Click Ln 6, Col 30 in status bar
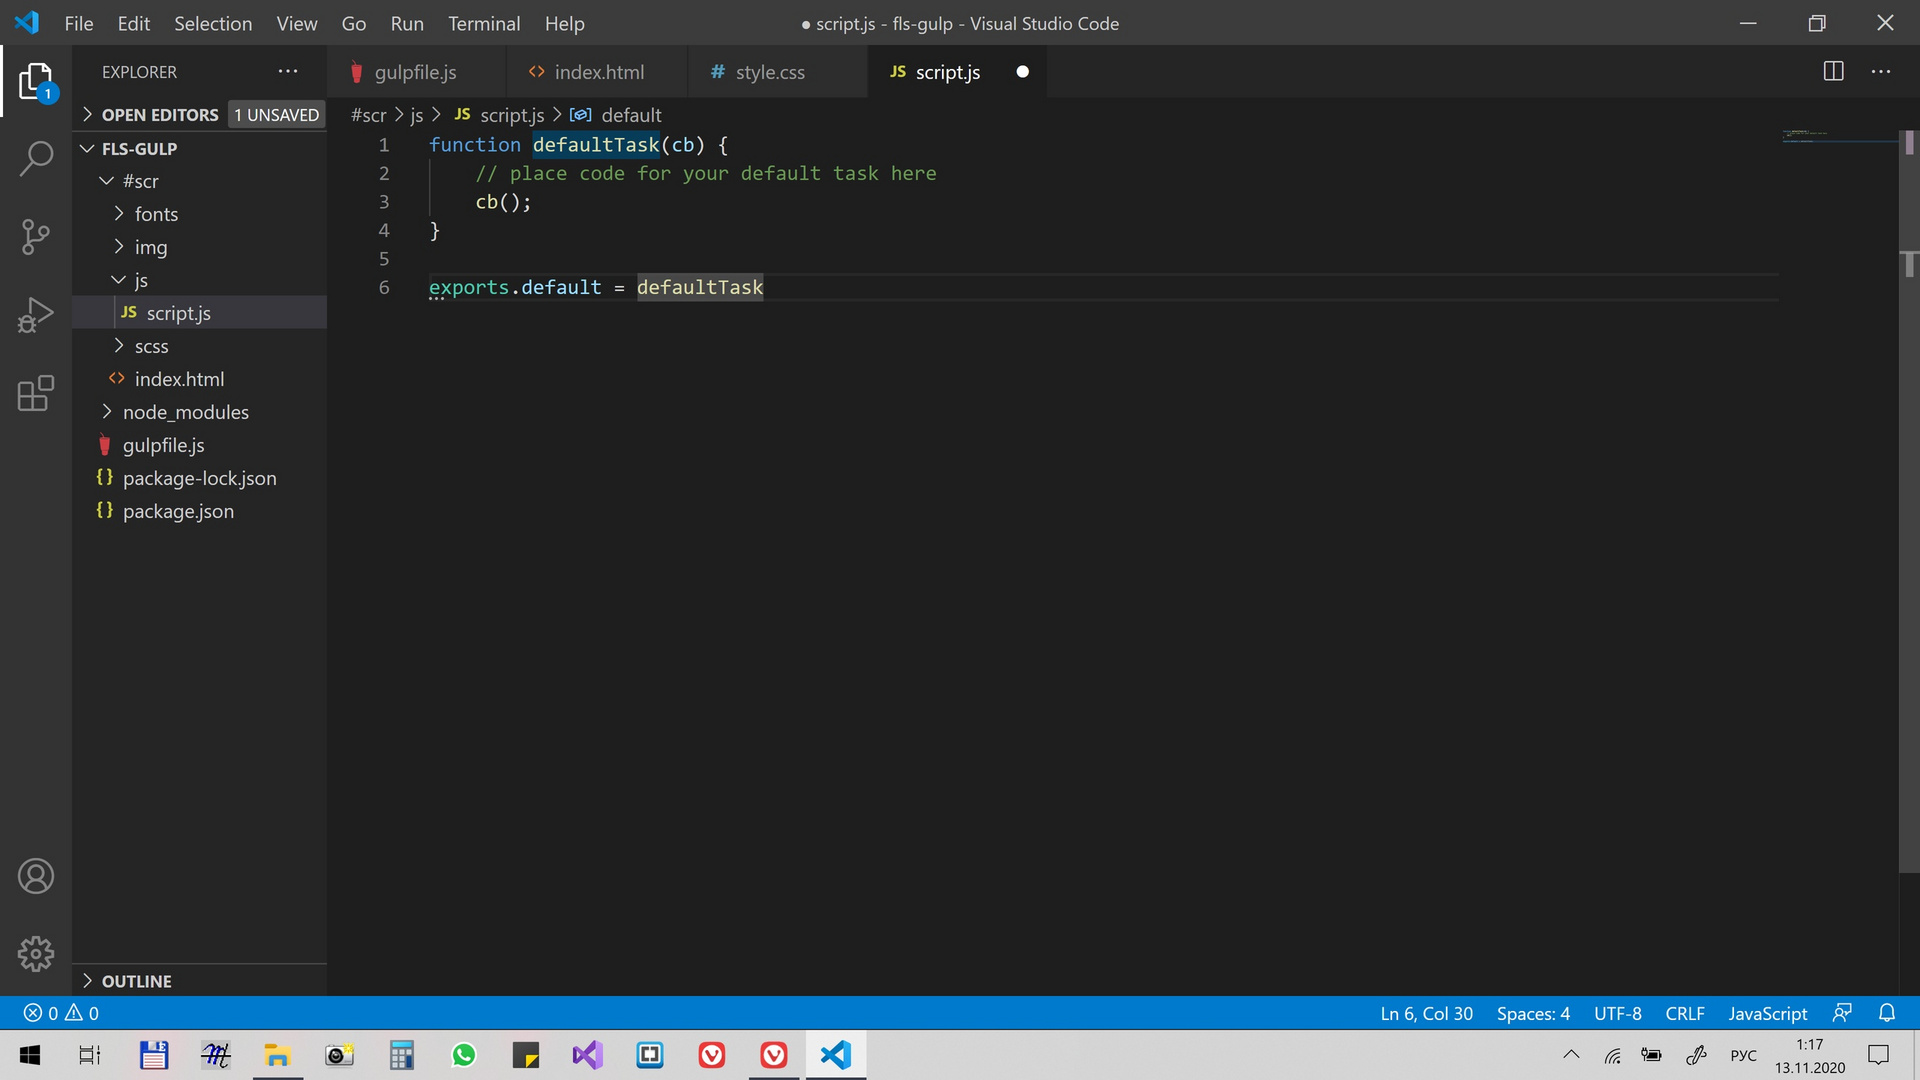The image size is (1920, 1080). (1426, 1013)
